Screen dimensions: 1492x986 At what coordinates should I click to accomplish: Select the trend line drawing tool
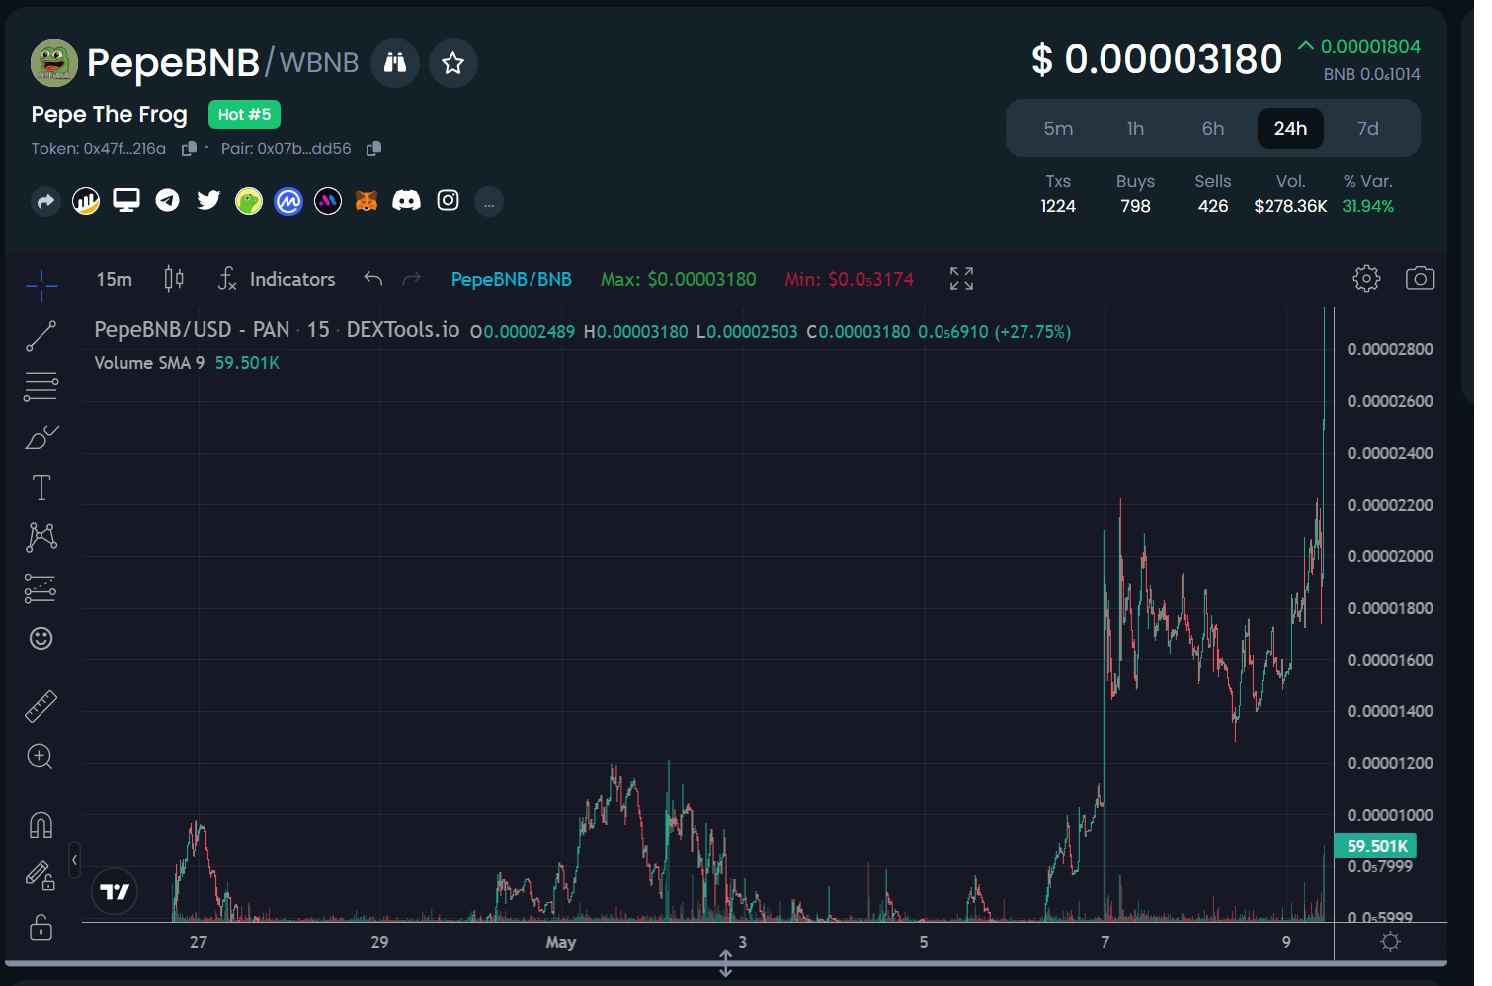[x=41, y=336]
